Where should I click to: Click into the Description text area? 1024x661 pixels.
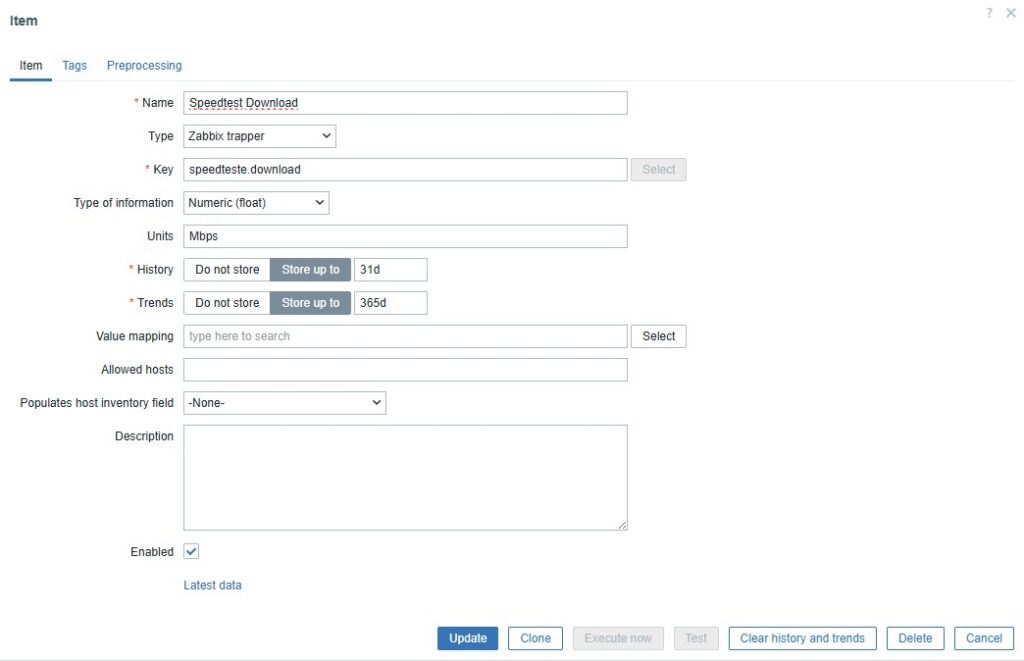[405, 477]
